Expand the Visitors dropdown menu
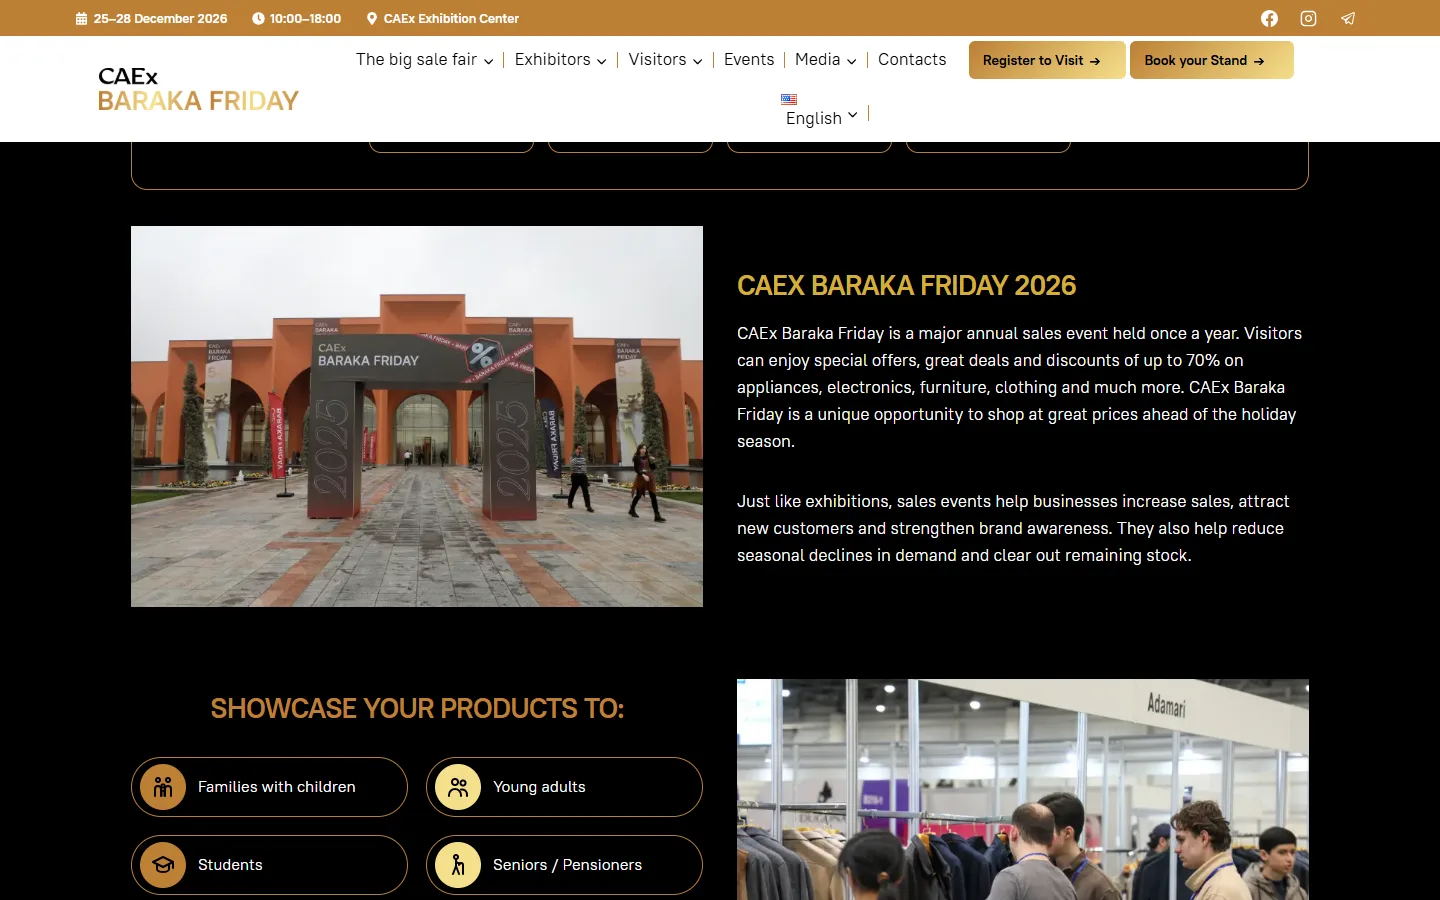The image size is (1440, 900). pyautogui.click(x=666, y=60)
